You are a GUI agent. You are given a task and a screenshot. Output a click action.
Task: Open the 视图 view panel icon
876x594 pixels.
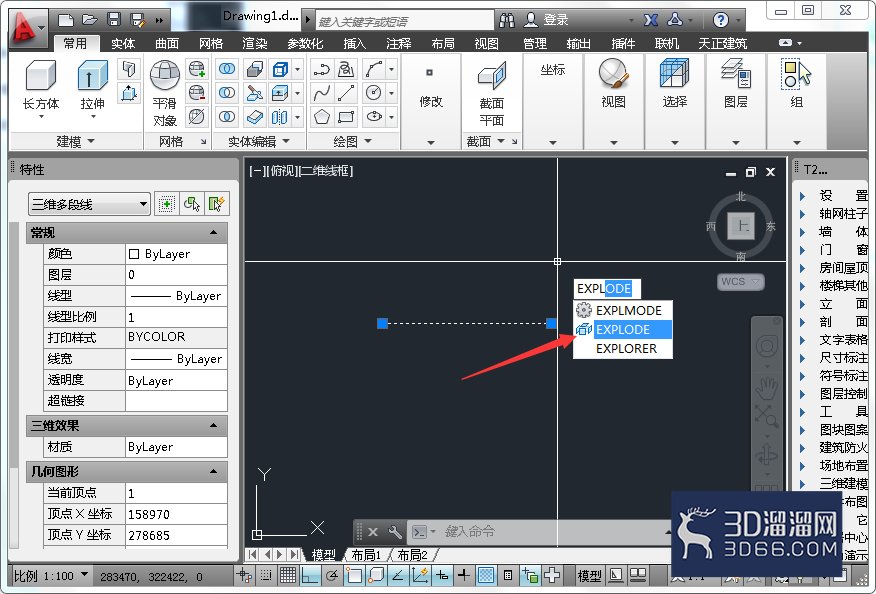(x=613, y=83)
